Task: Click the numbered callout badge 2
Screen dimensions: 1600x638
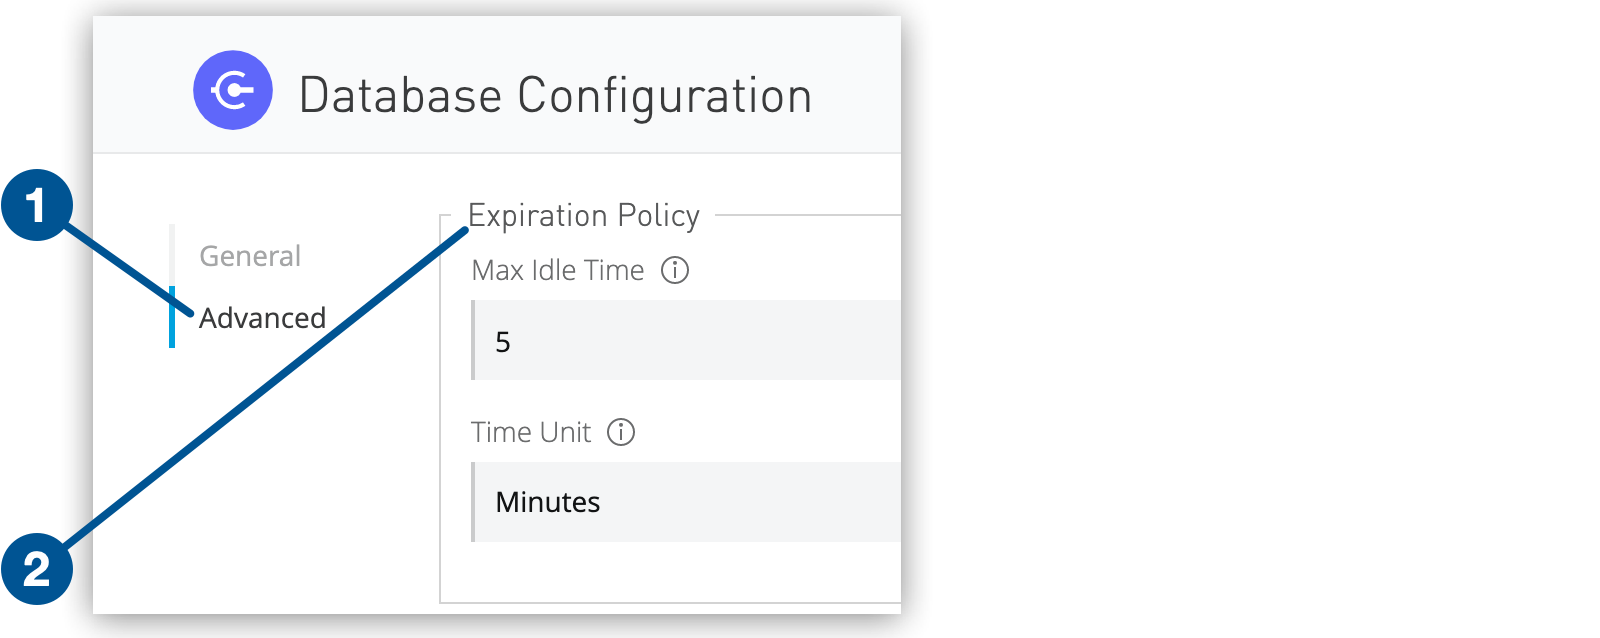Action: (37, 569)
